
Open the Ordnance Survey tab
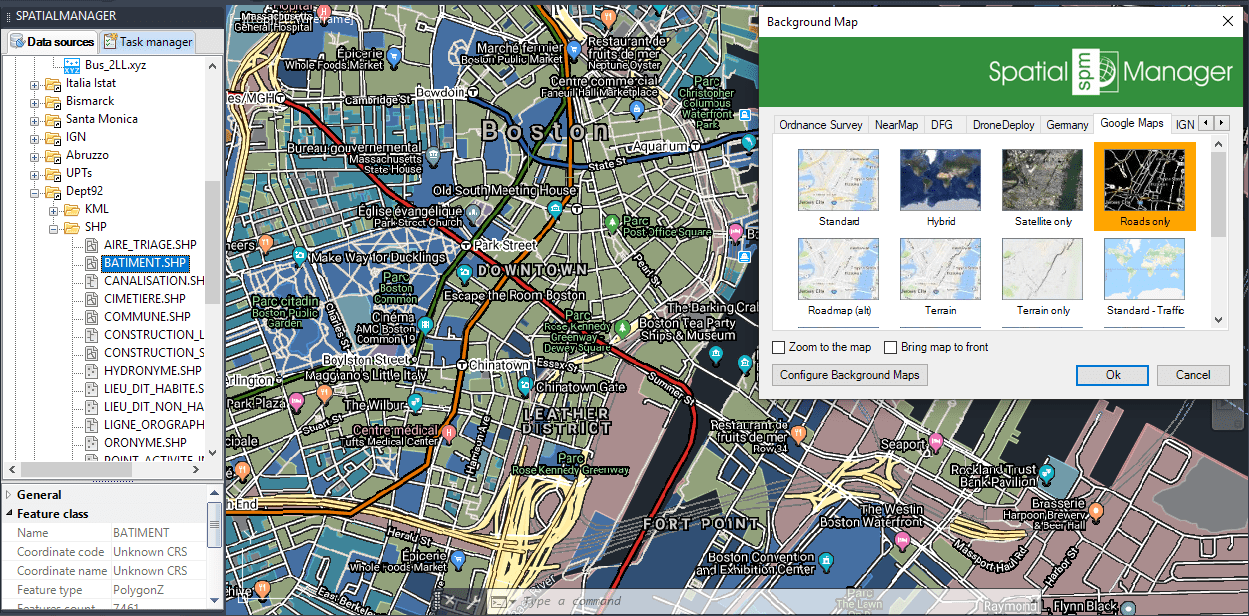[x=821, y=125]
